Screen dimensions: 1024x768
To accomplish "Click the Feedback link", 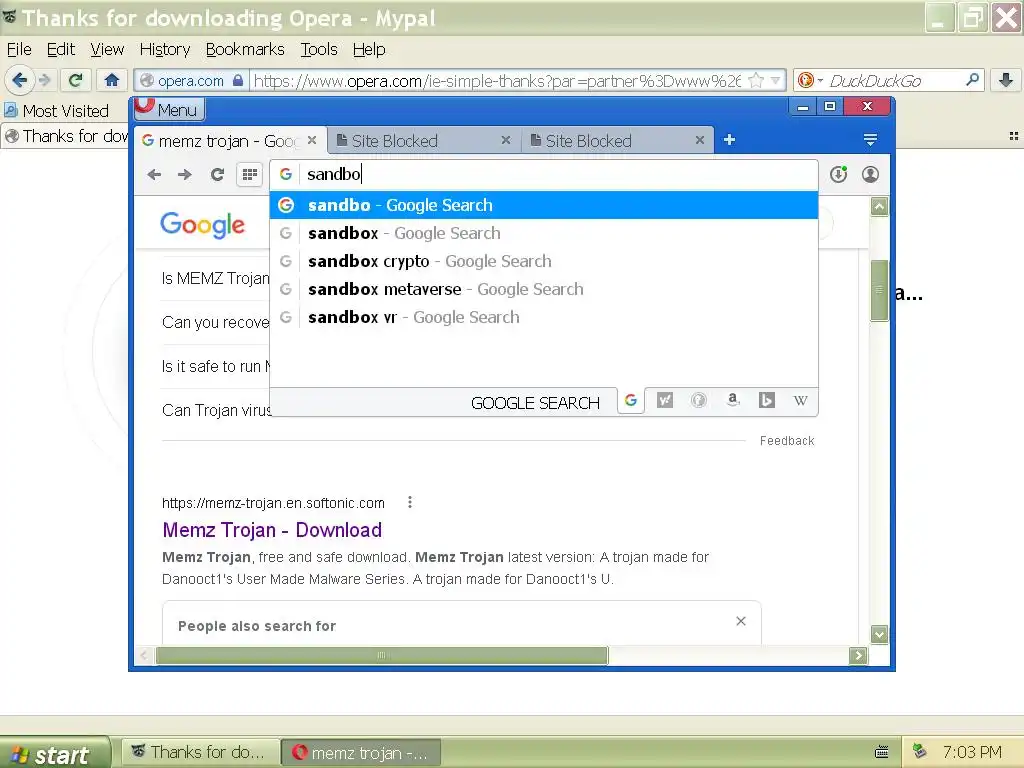I will [787, 441].
